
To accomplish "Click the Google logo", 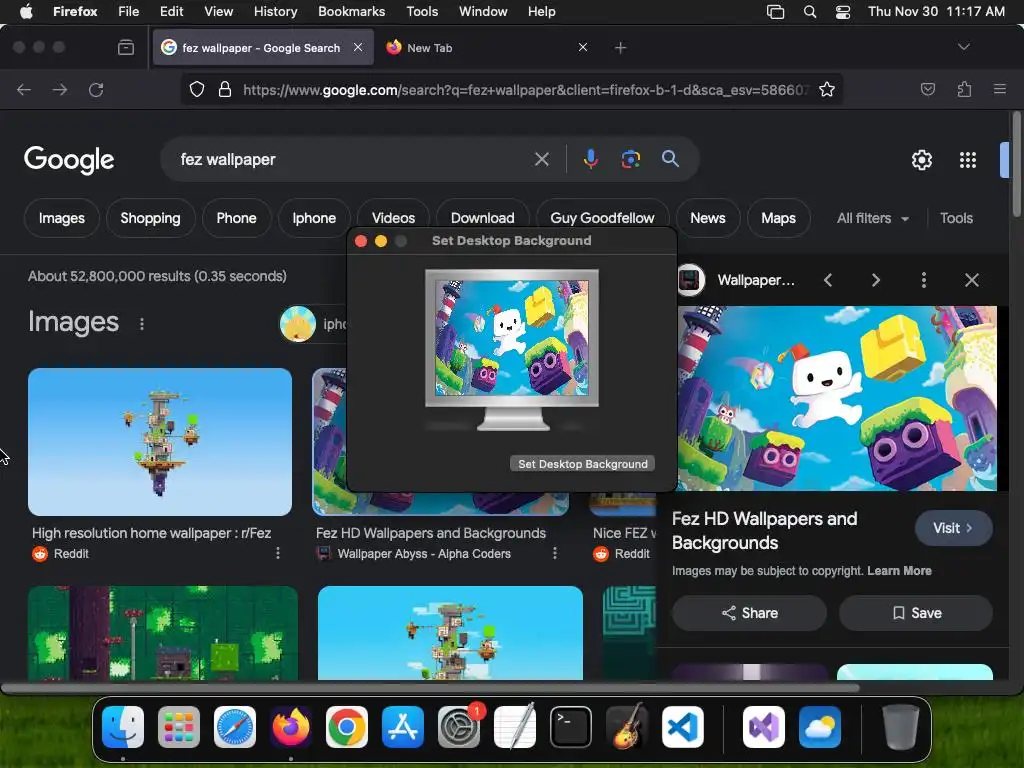I will [x=69, y=160].
